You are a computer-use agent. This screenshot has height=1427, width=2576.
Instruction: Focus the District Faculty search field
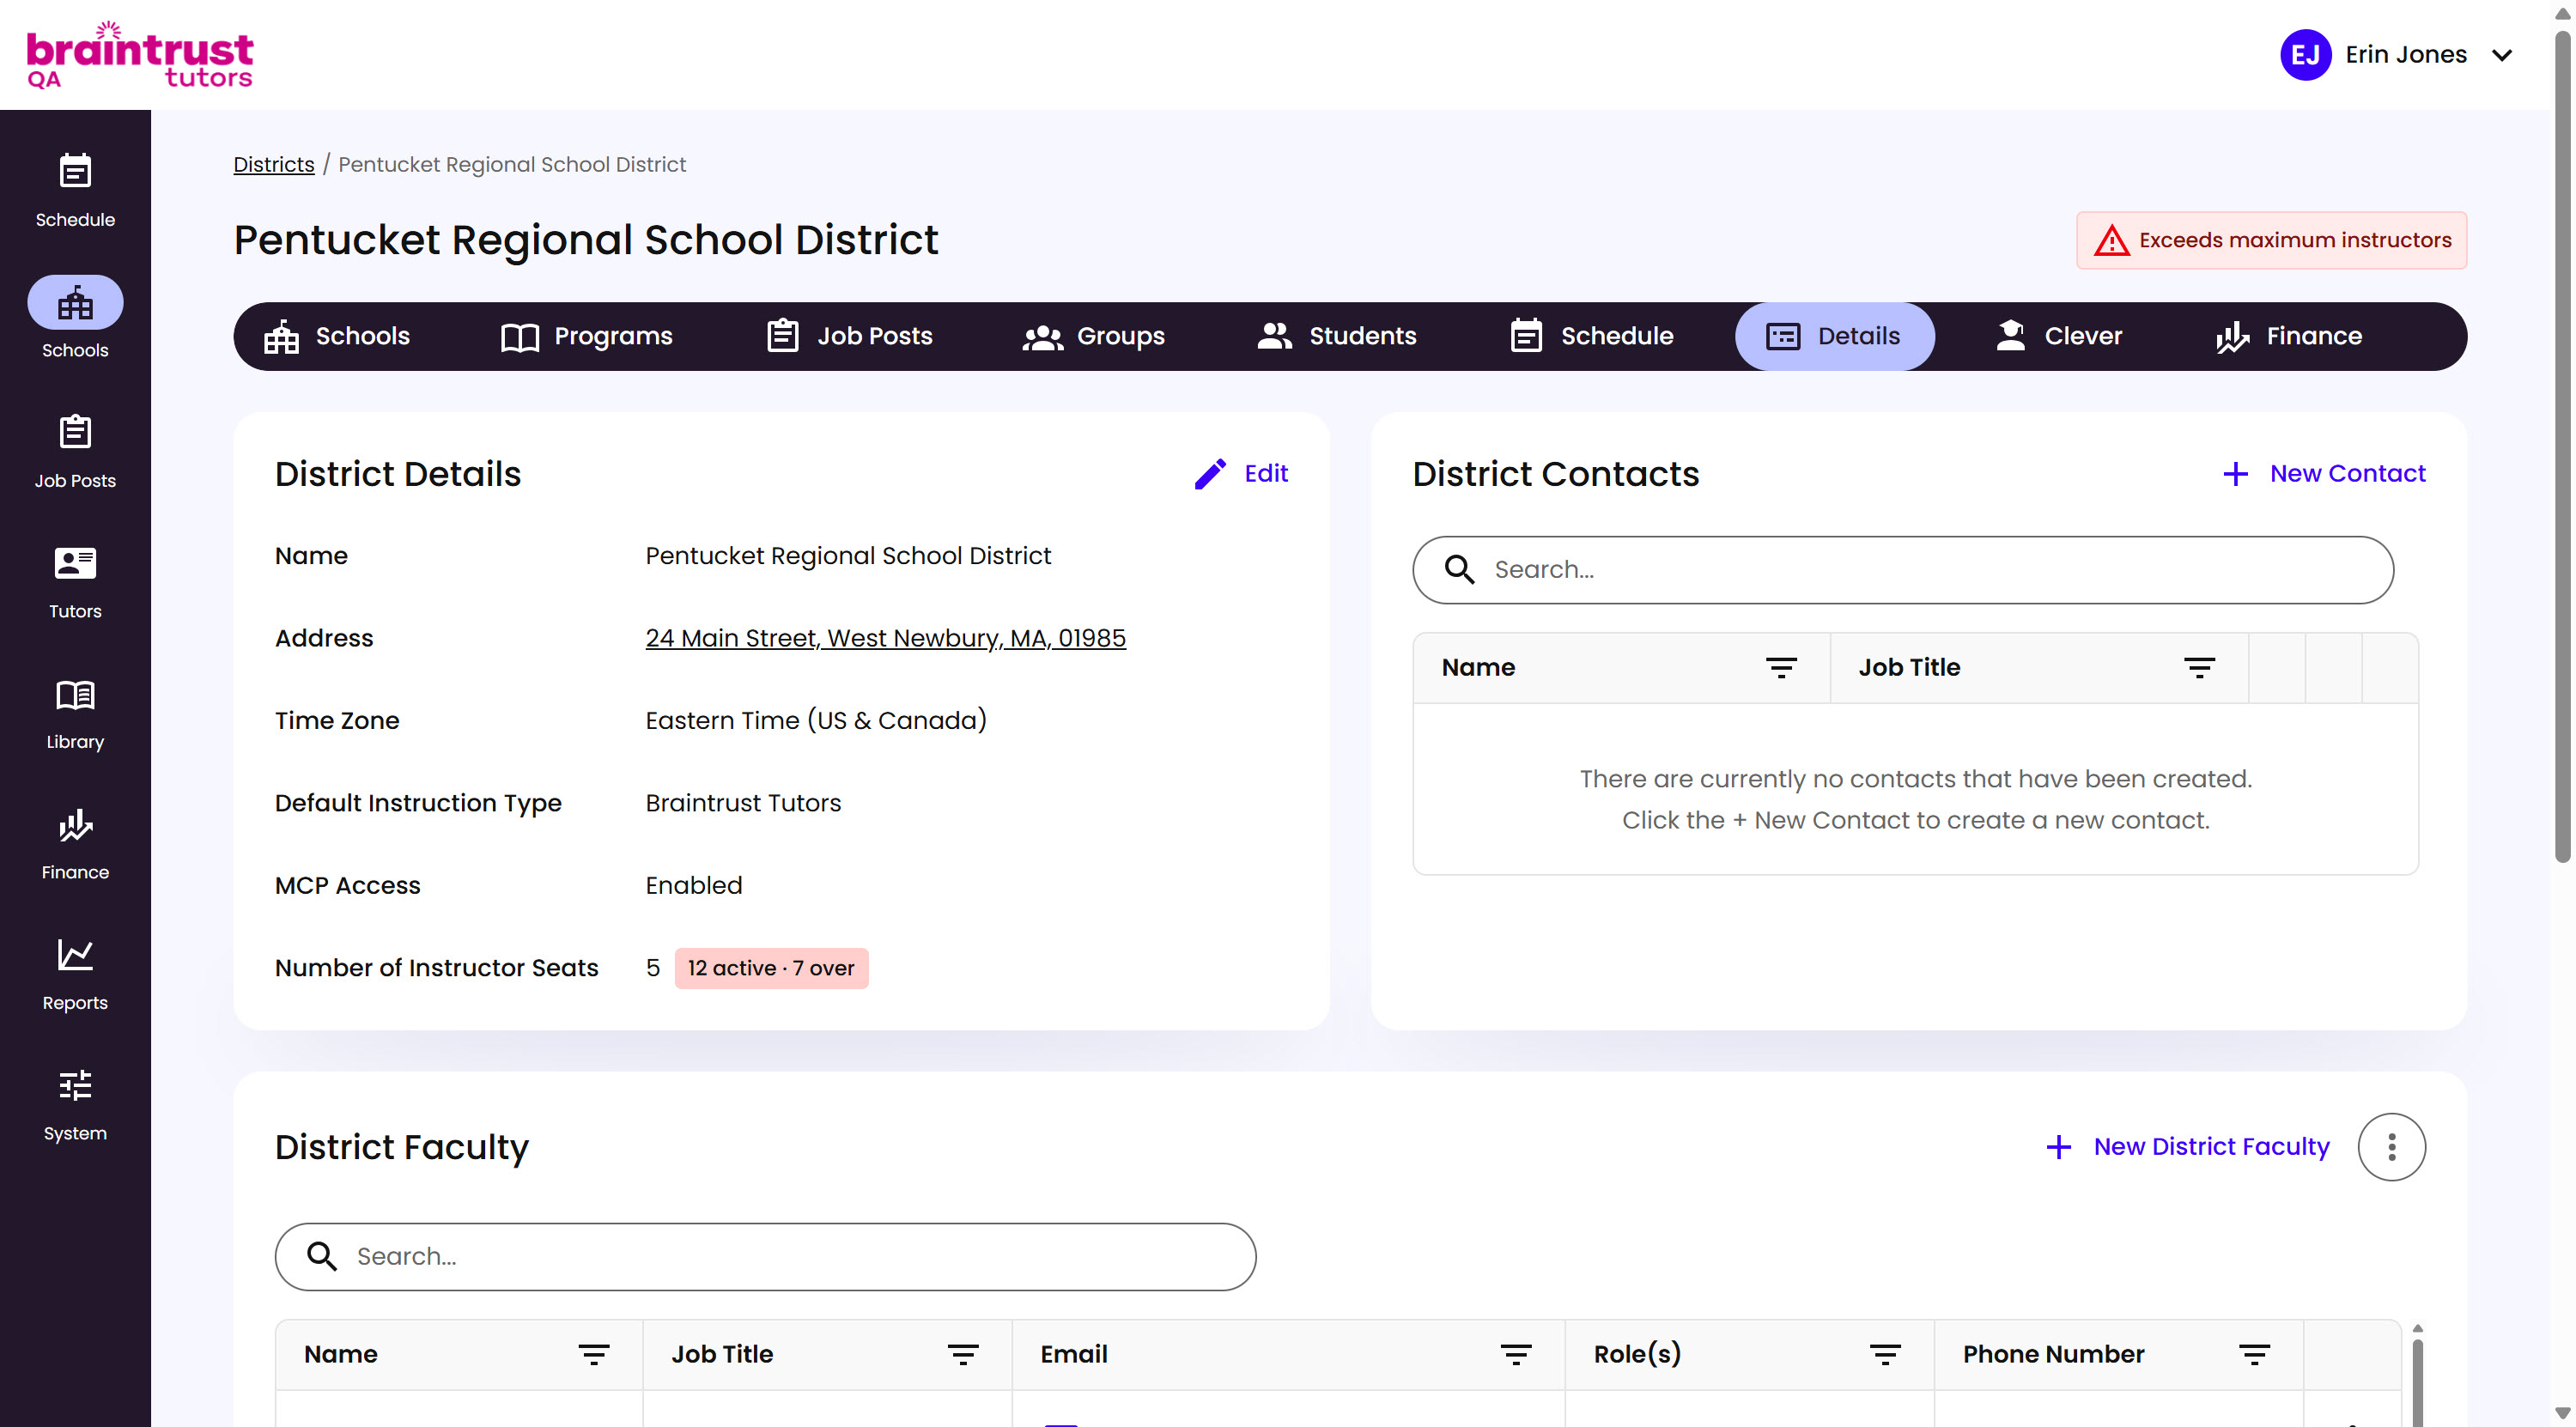click(765, 1256)
